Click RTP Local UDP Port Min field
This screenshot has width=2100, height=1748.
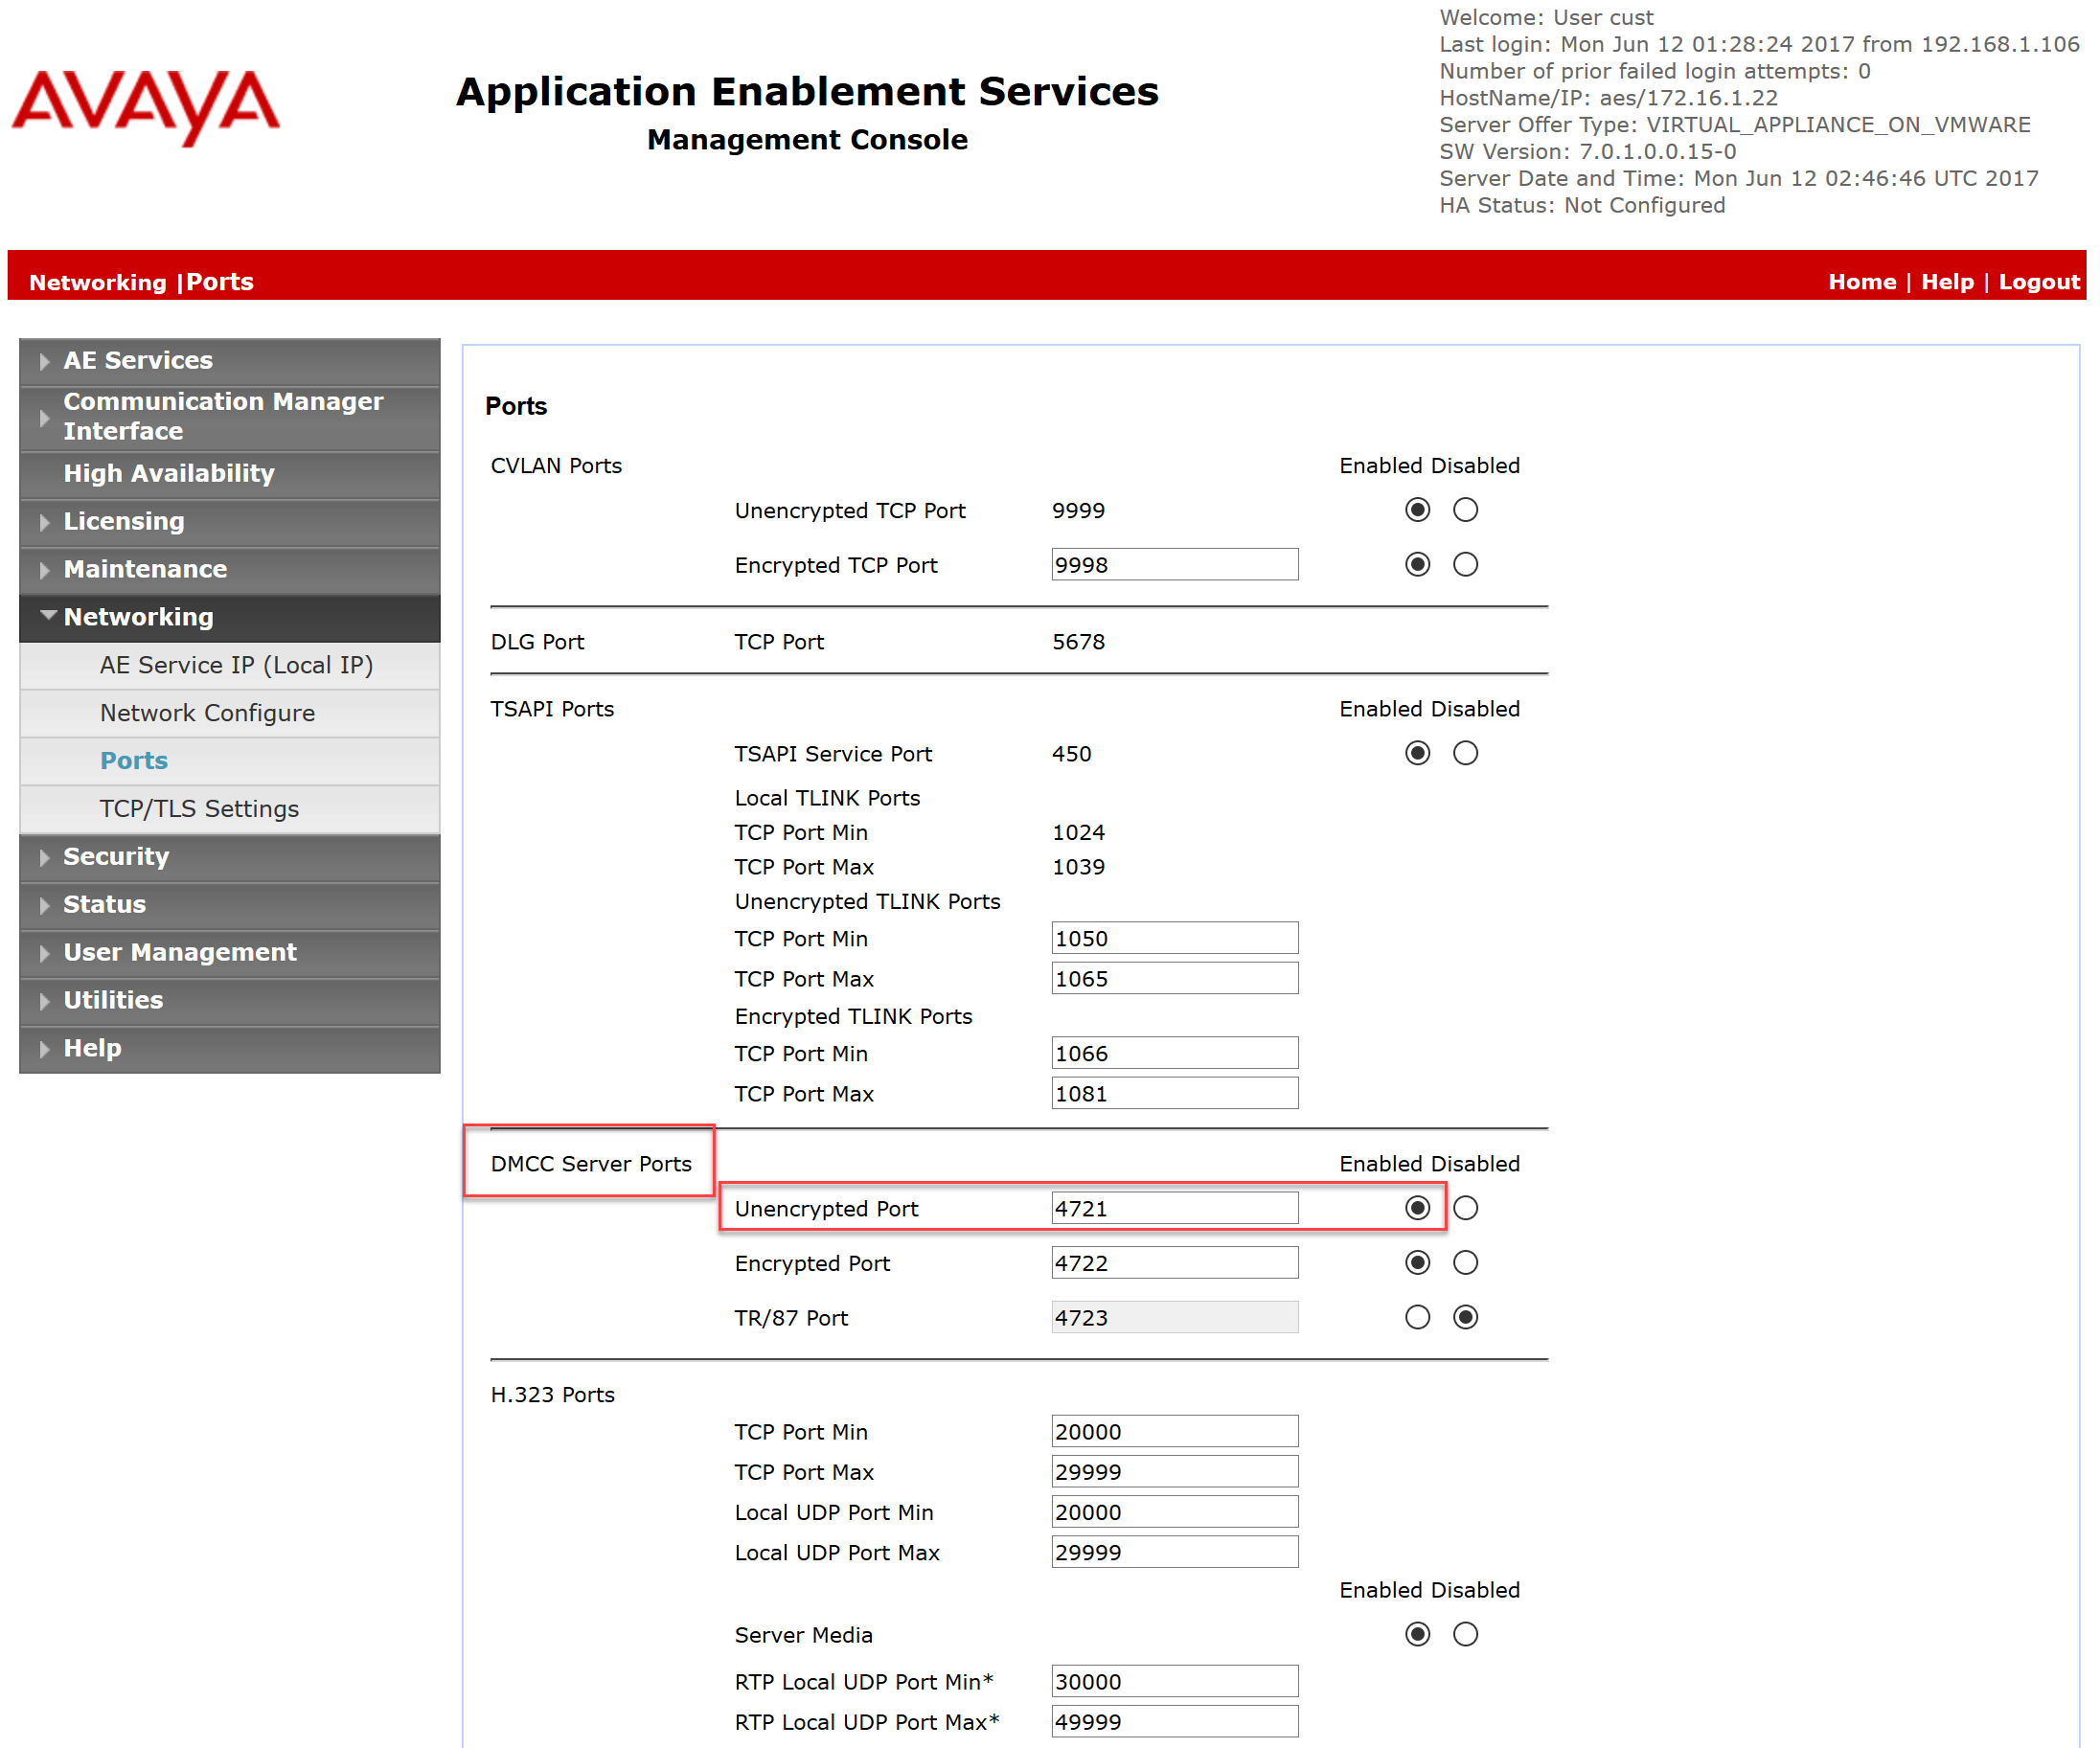coord(1175,1682)
